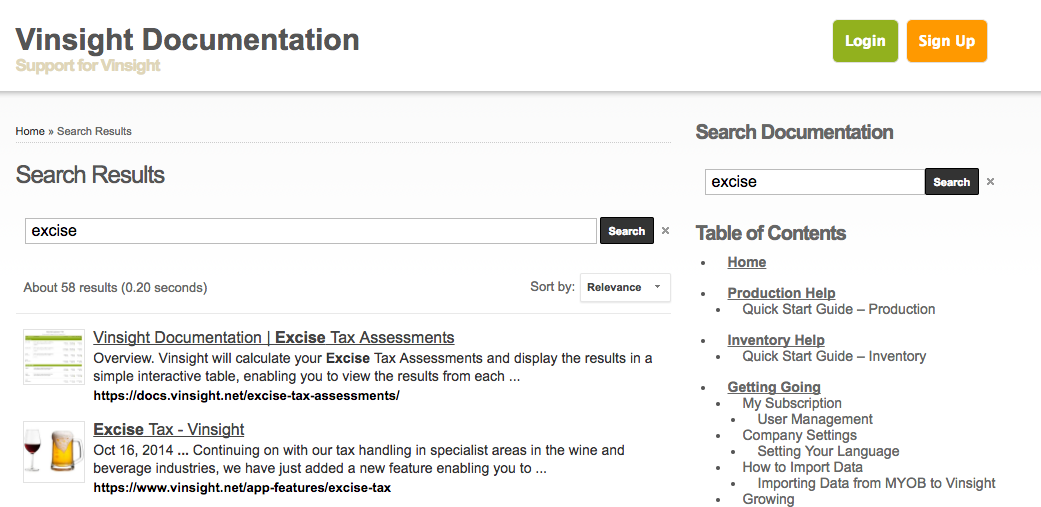Open the Excise Tax - Vinsight result title
Image resolution: width=1041 pixels, height=507 pixels.
[169, 429]
